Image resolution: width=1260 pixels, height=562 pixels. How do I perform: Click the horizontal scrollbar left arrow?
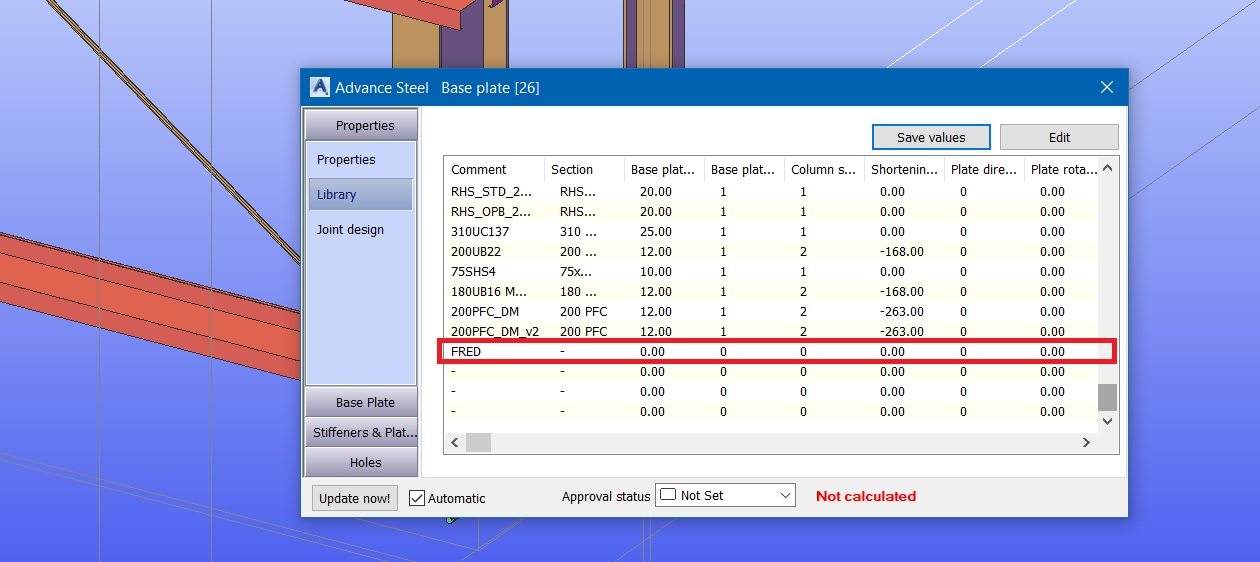tap(455, 442)
